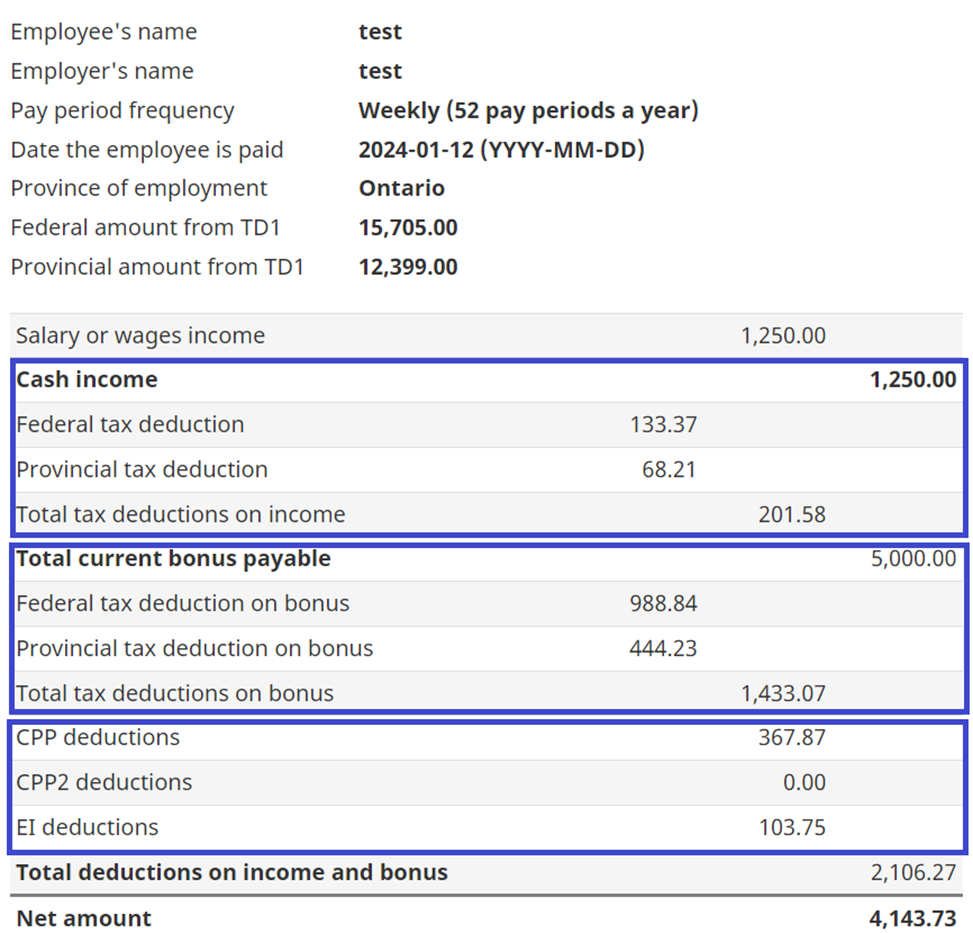Click the bonus amount 5,000.00

913,559
